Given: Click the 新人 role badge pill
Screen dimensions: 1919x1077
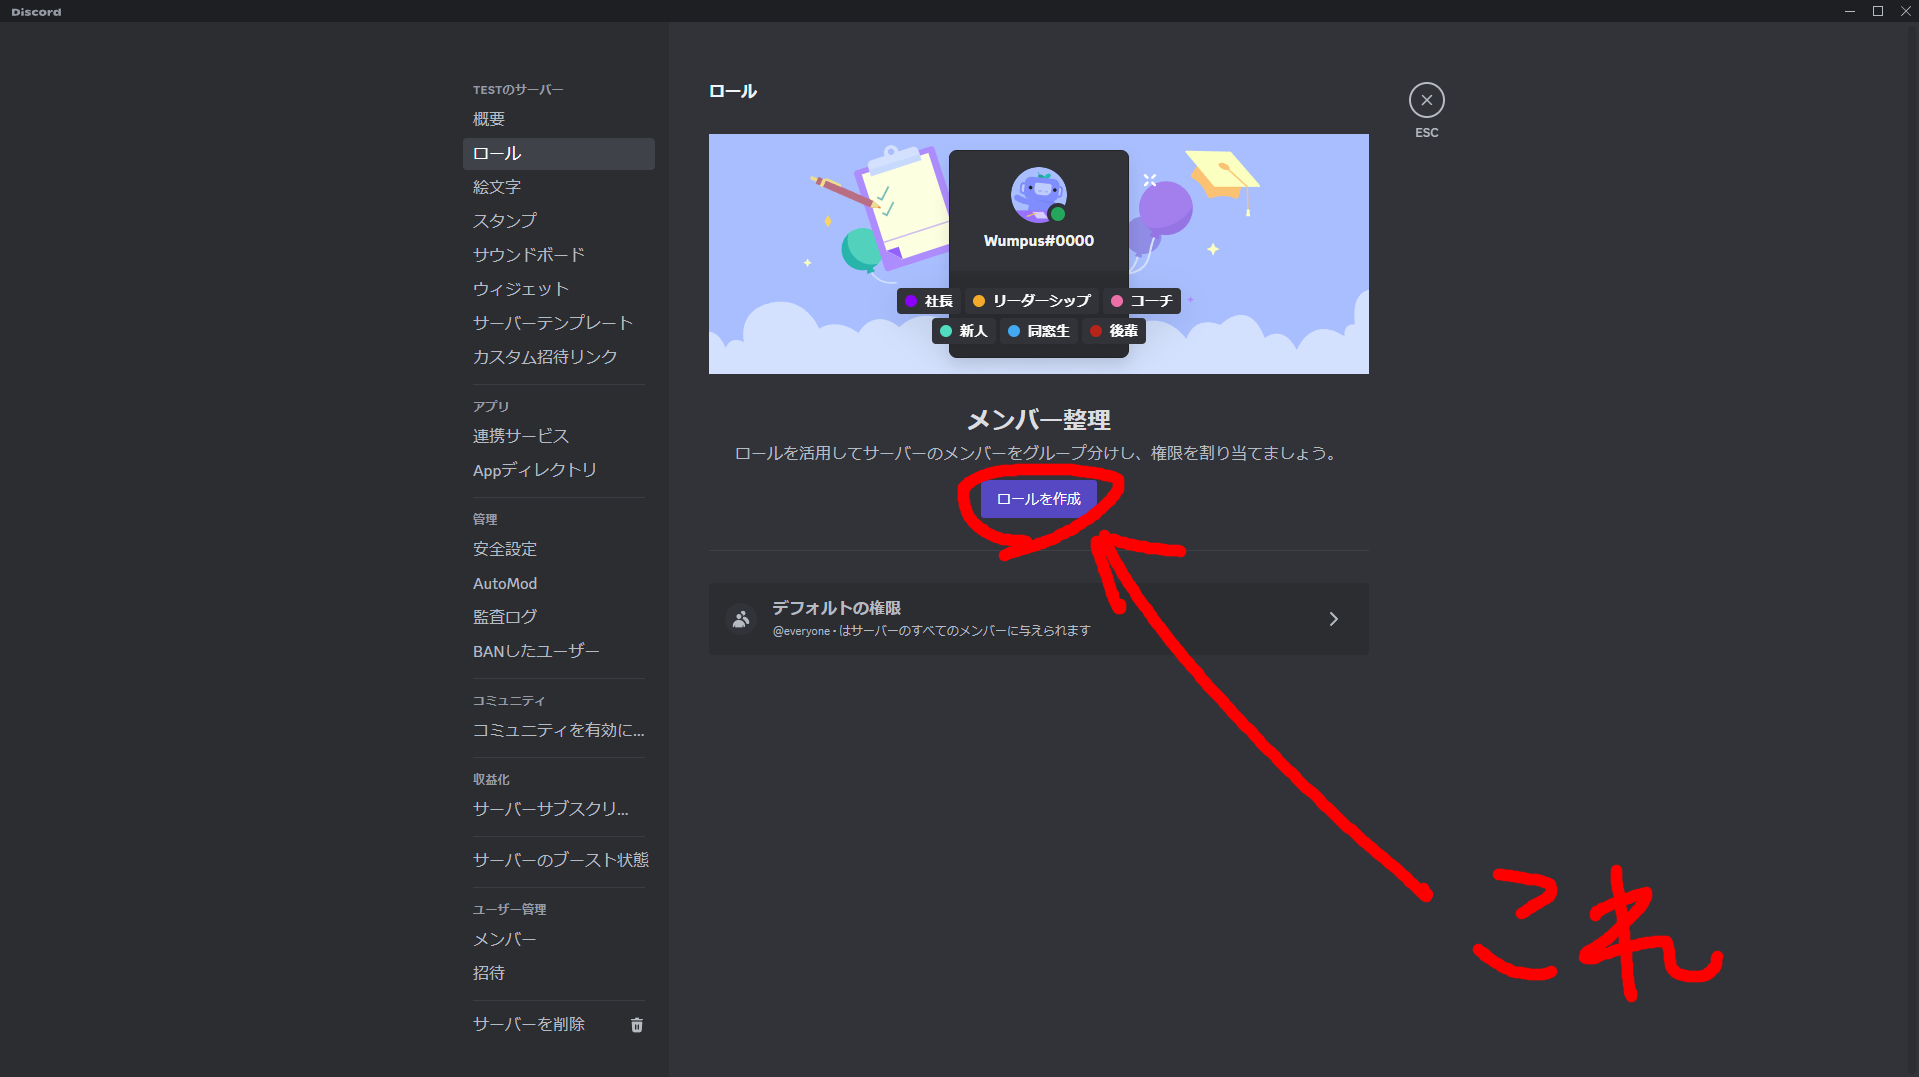Looking at the screenshot, I should pyautogui.click(x=965, y=331).
